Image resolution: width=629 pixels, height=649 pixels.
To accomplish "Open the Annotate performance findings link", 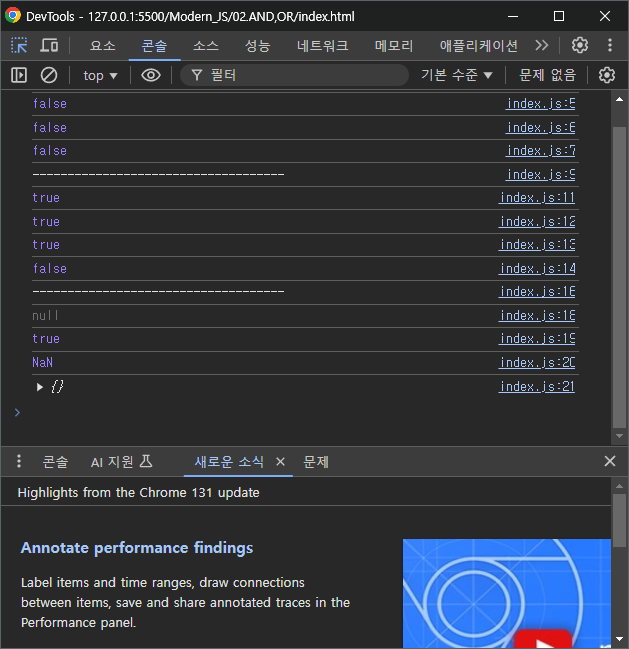I will [137, 548].
